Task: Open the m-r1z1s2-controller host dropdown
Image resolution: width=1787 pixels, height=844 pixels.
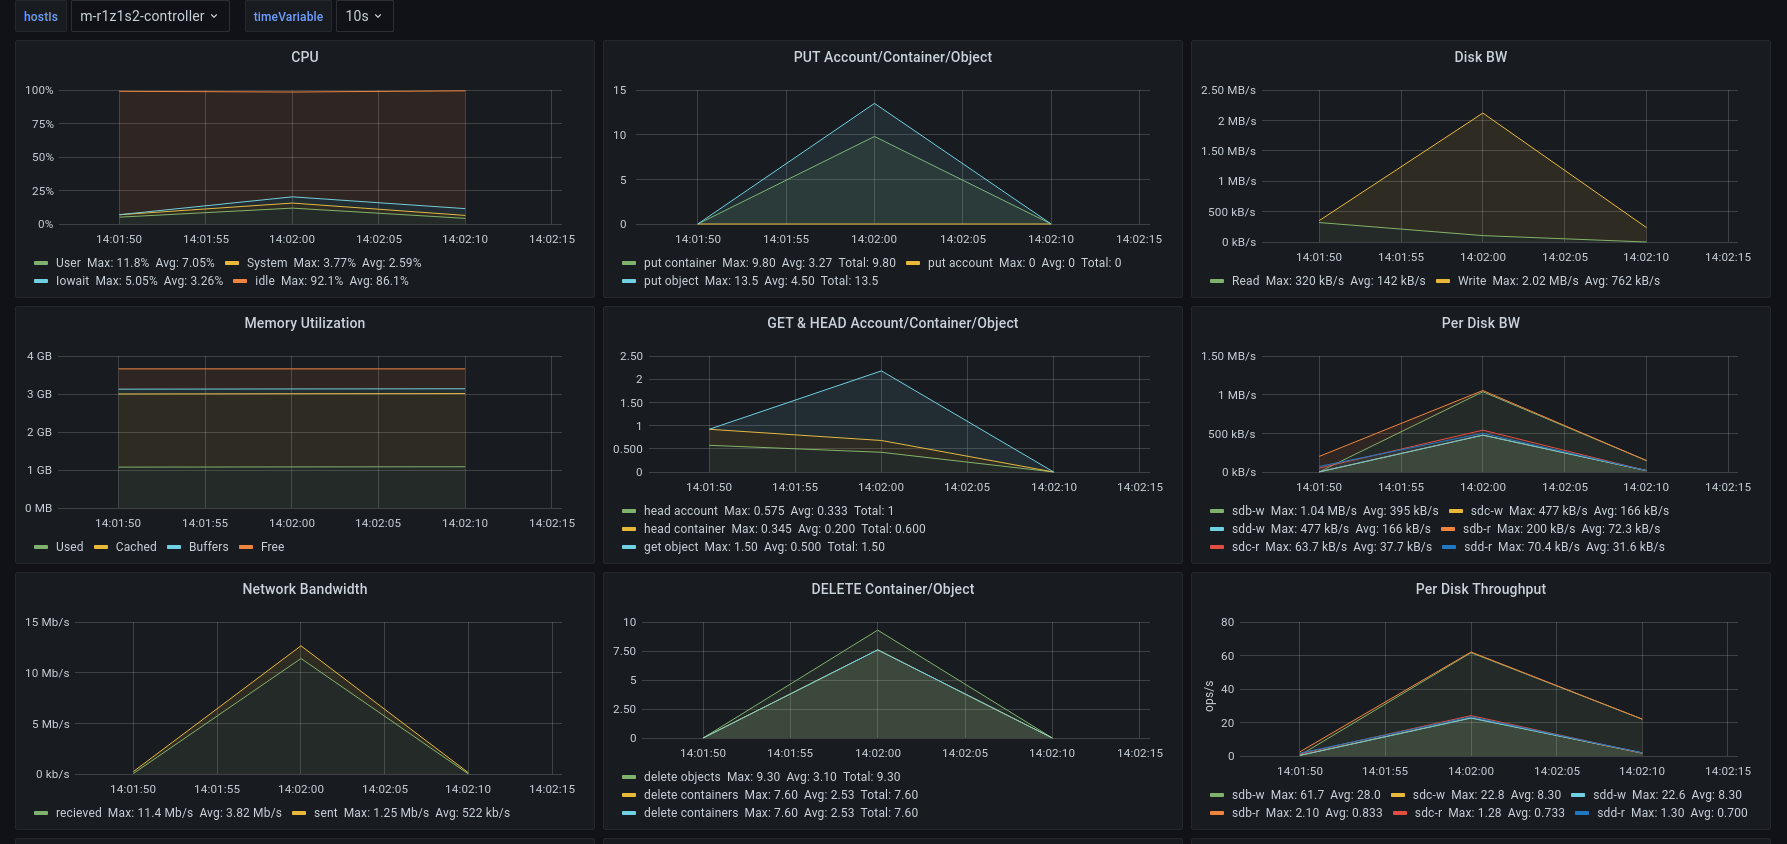Action: click(x=150, y=16)
